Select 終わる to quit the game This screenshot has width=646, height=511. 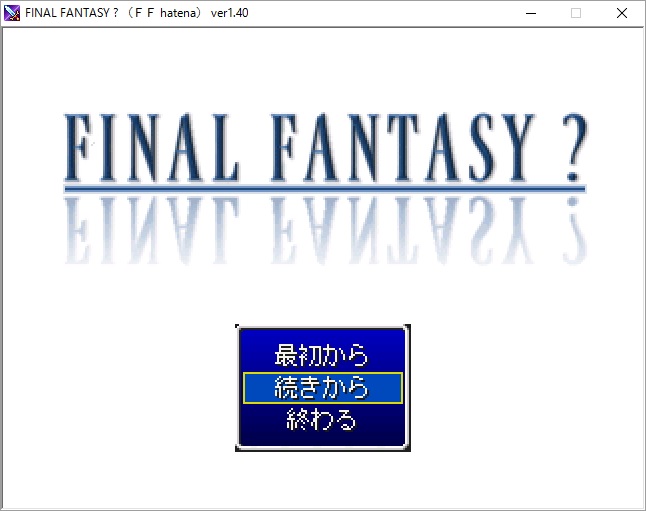point(321,420)
